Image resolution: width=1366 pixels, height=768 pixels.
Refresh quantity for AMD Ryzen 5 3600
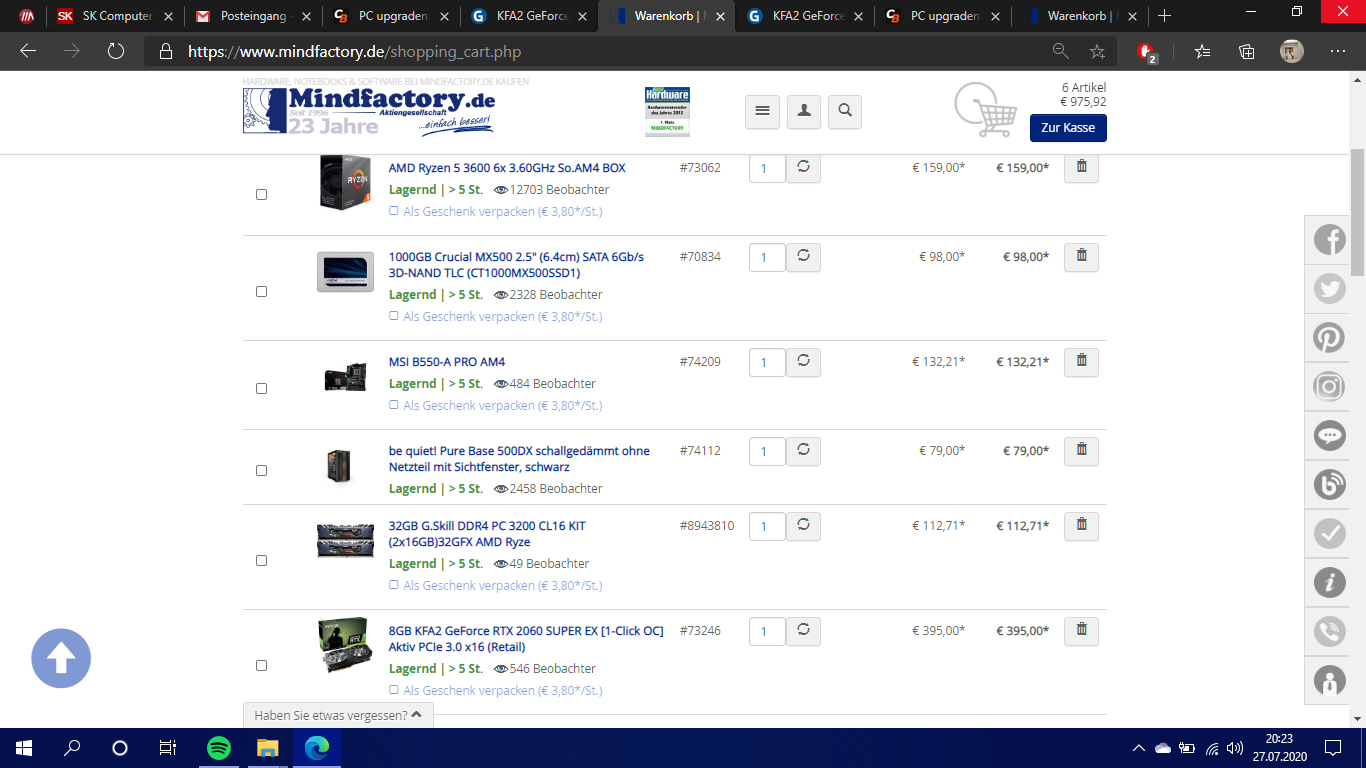coord(803,168)
